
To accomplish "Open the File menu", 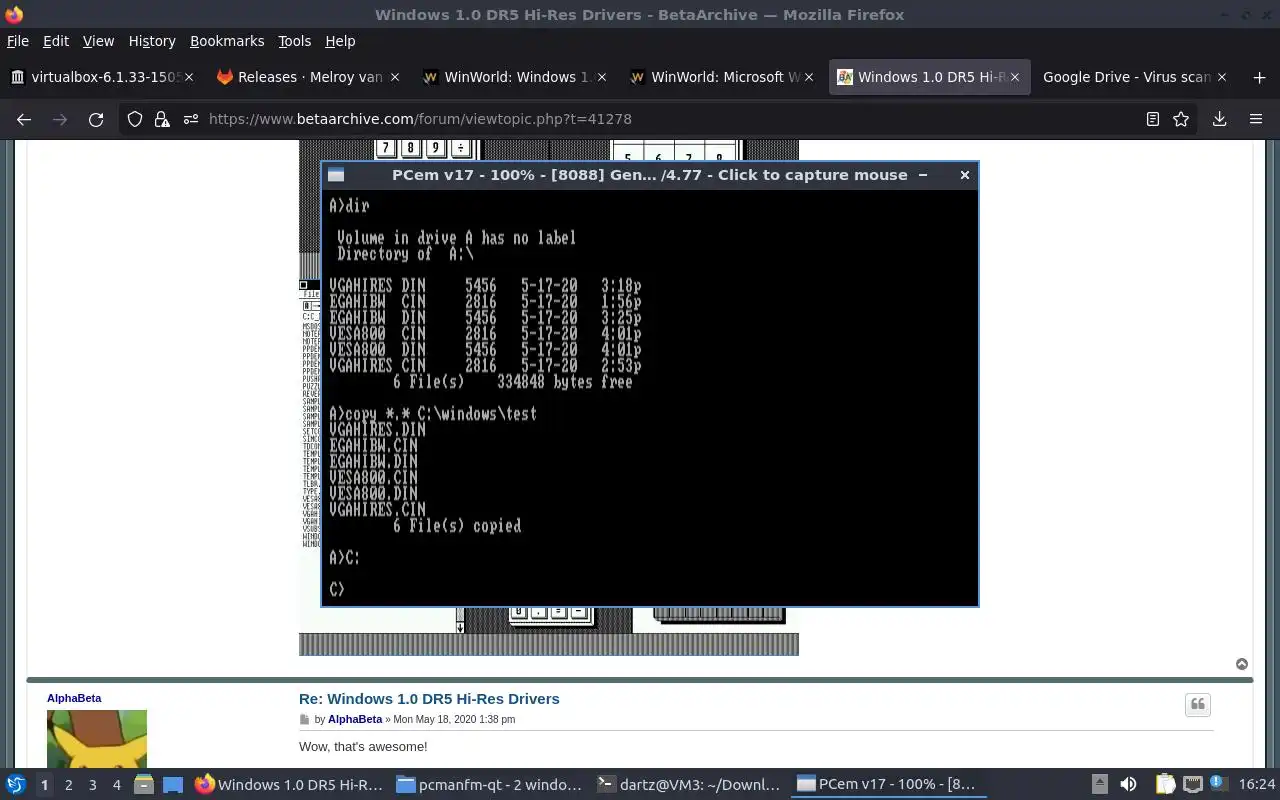I will pyautogui.click(x=18, y=41).
